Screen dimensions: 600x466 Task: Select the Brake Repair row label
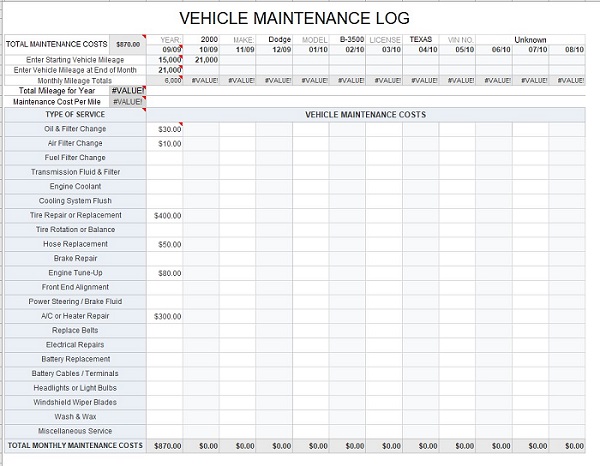coord(75,258)
